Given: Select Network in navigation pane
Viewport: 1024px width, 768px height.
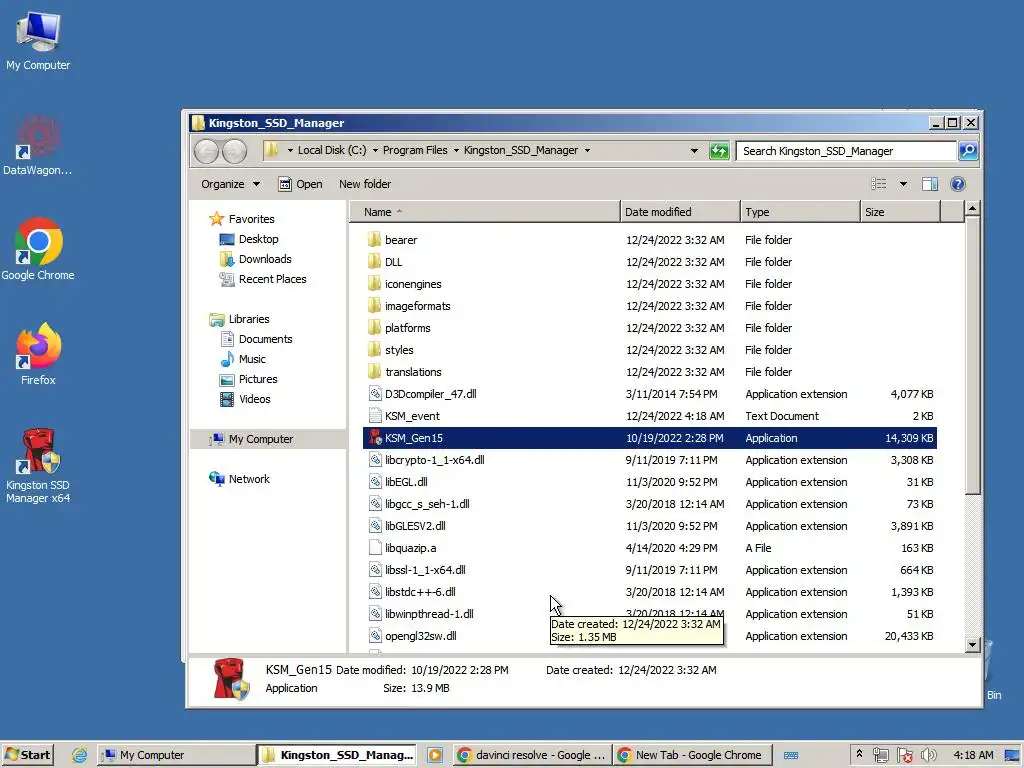Looking at the screenshot, I should coord(249,479).
